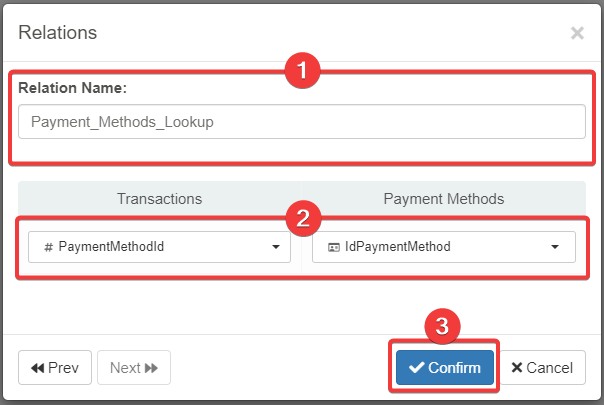Click the rewind arrows icon on Prev
Viewport: 604px width, 405px height.
[38, 368]
